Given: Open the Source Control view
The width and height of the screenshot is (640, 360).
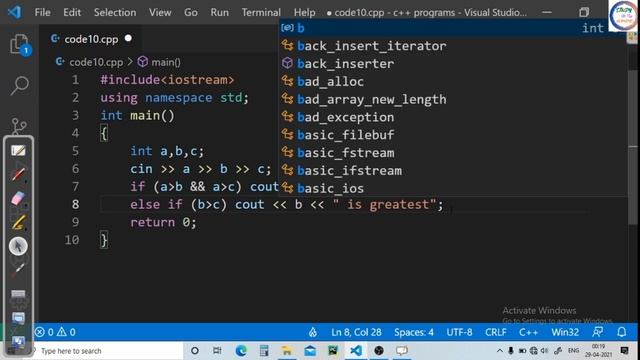Looking at the screenshot, I should pyautogui.click(x=19, y=127).
